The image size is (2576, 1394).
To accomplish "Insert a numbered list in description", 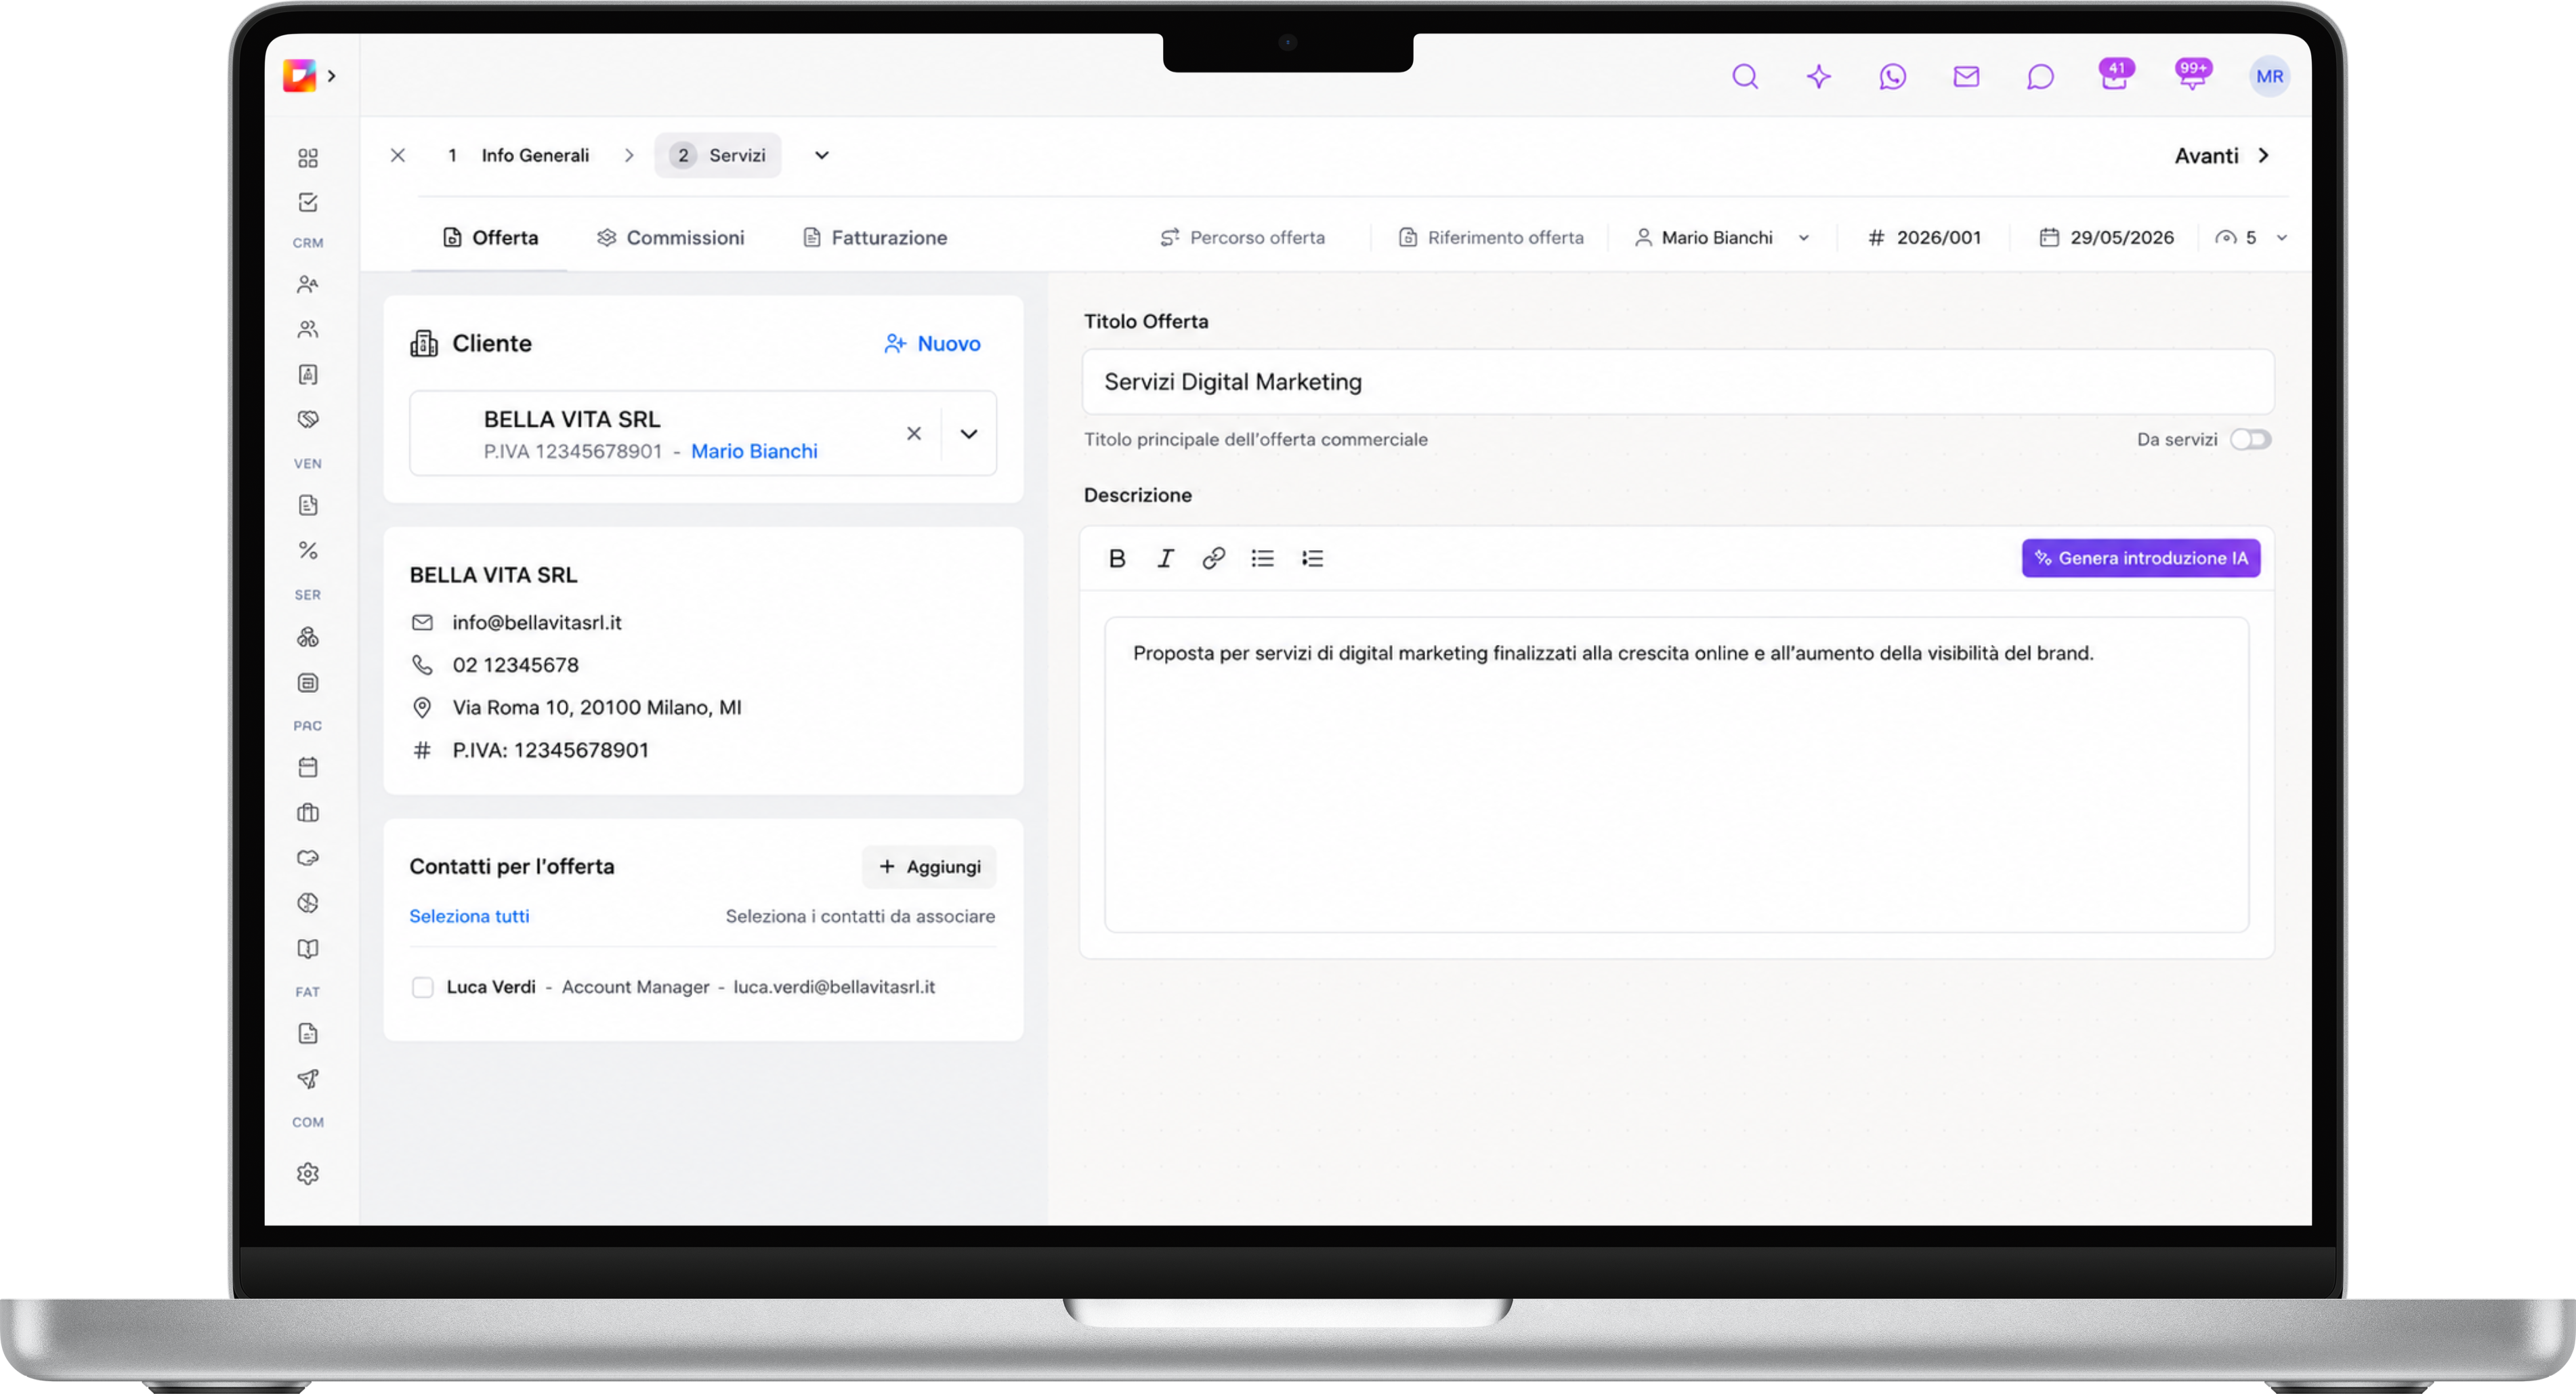I will (x=1312, y=558).
